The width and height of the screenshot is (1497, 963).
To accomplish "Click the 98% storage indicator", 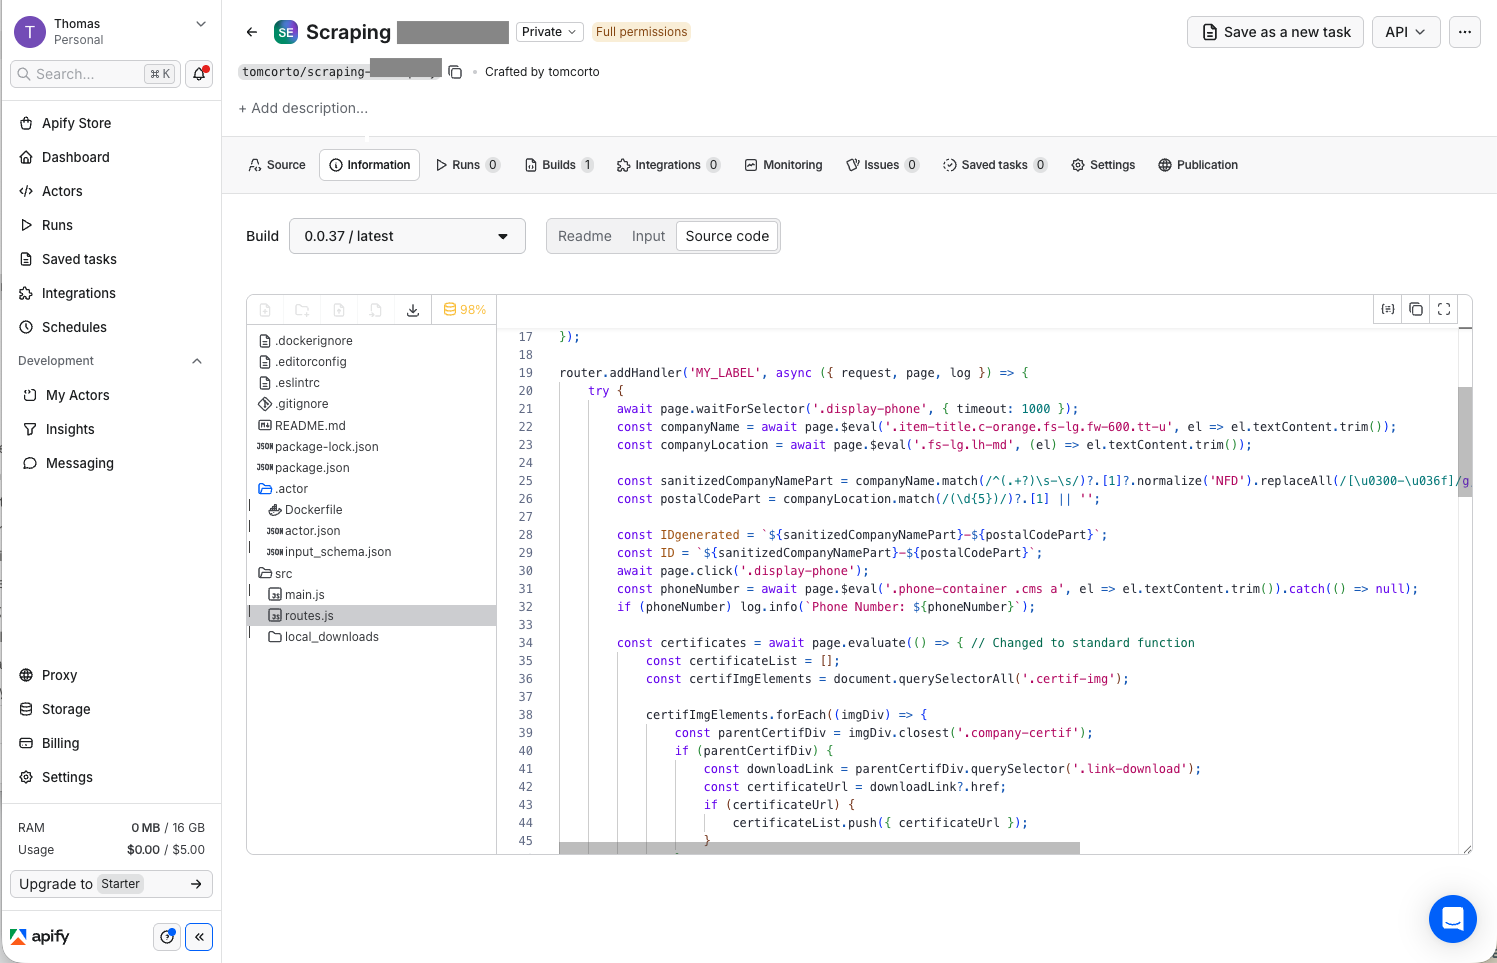I will 465,310.
